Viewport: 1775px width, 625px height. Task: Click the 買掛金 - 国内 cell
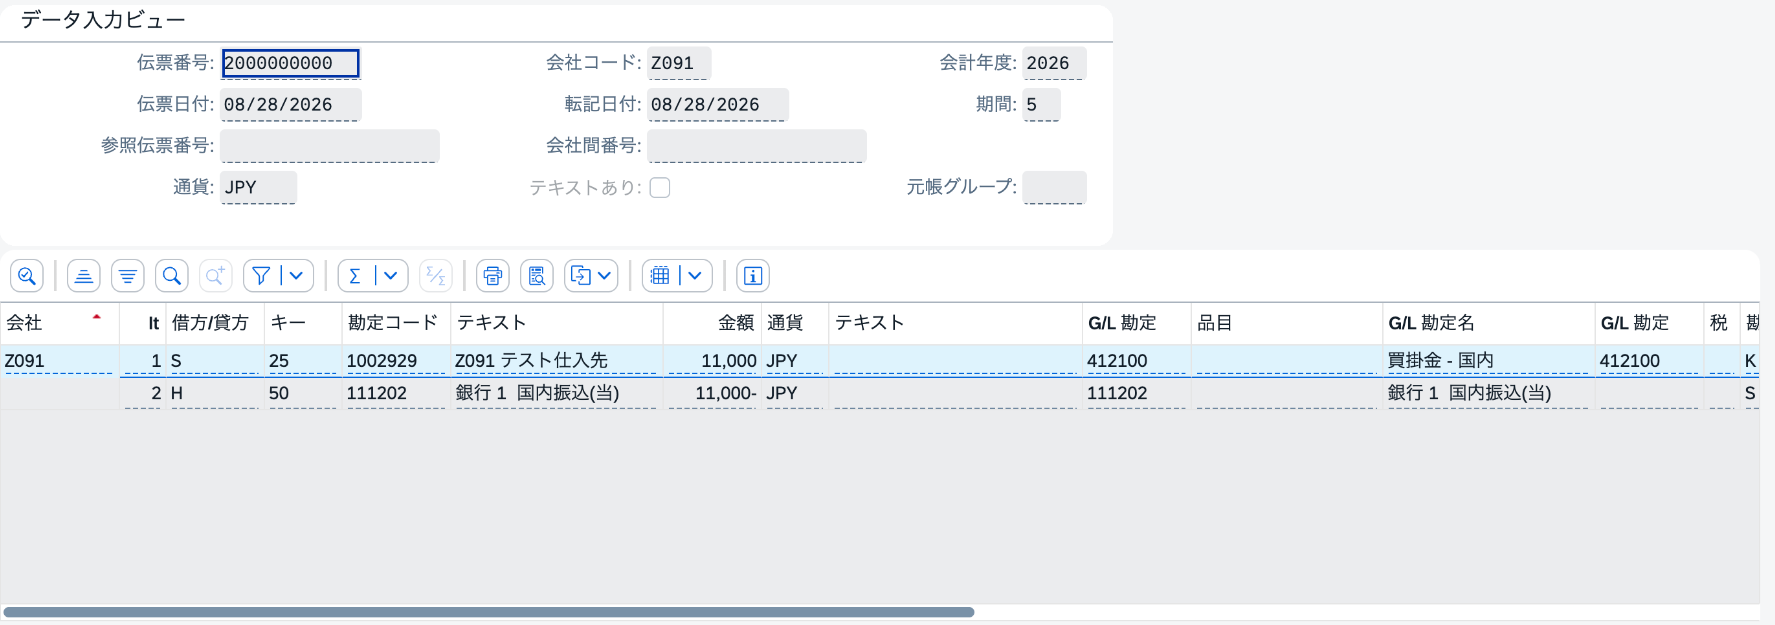tap(1488, 361)
